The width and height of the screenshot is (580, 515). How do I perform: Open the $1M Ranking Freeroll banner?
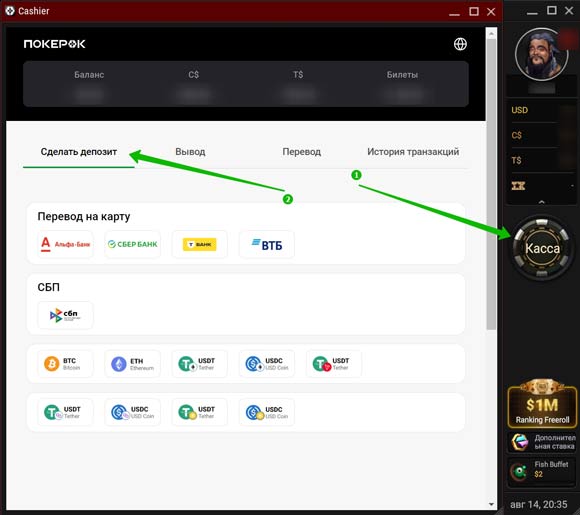coord(542,403)
